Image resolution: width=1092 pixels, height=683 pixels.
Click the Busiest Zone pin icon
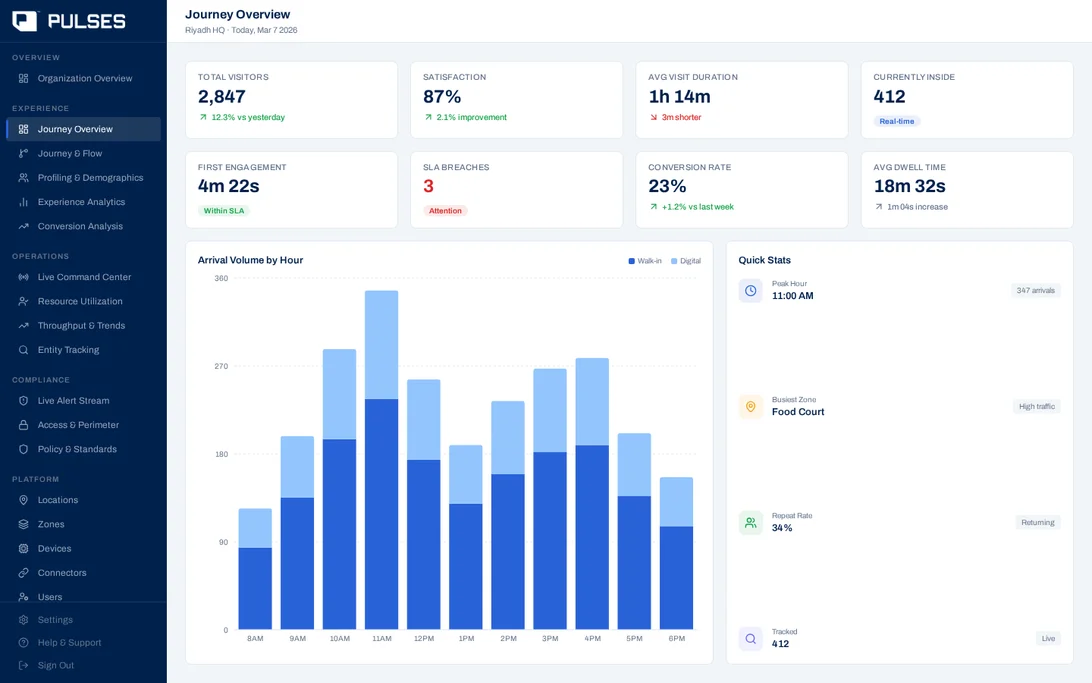pos(751,407)
